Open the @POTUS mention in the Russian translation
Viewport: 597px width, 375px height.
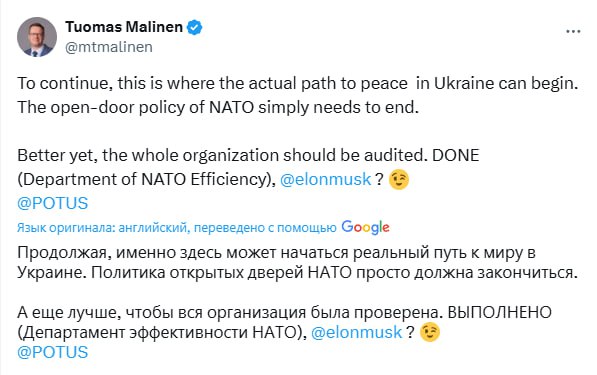(x=53, y=352)
